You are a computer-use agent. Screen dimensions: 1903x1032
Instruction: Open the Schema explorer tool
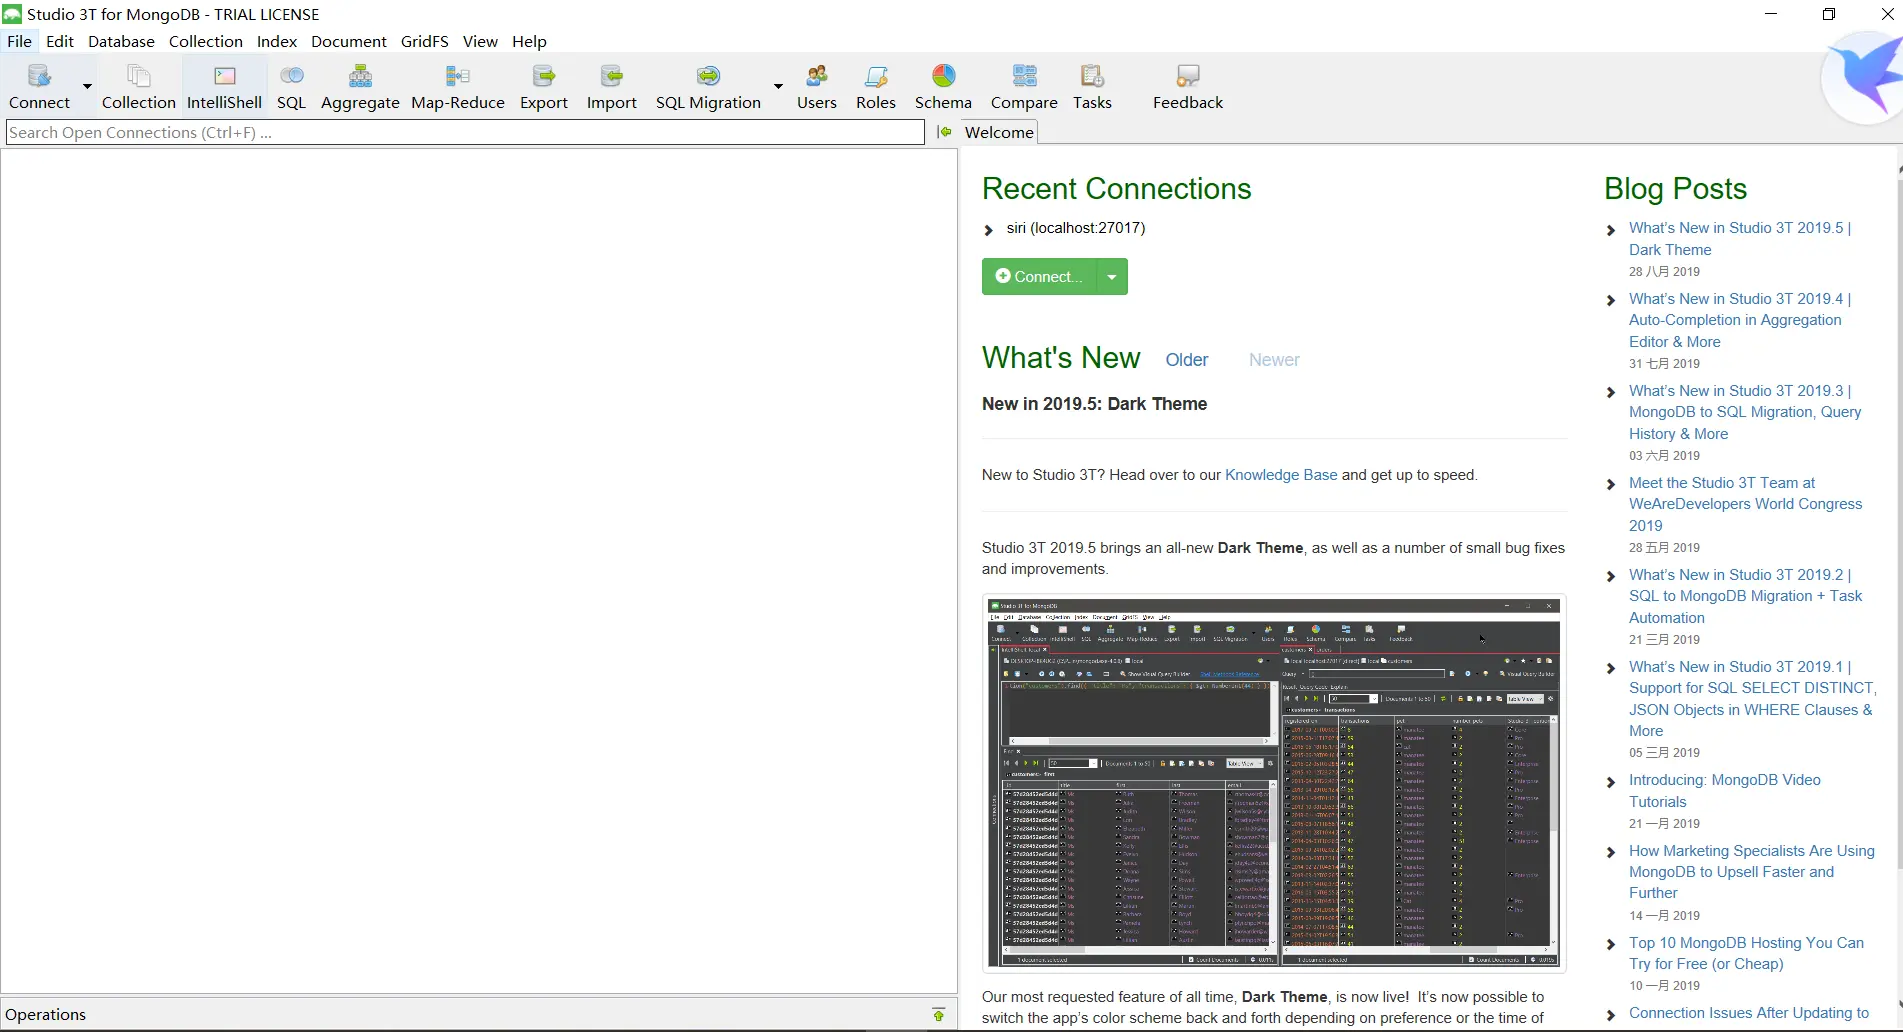pyautogui.click(x=943, y=86)
